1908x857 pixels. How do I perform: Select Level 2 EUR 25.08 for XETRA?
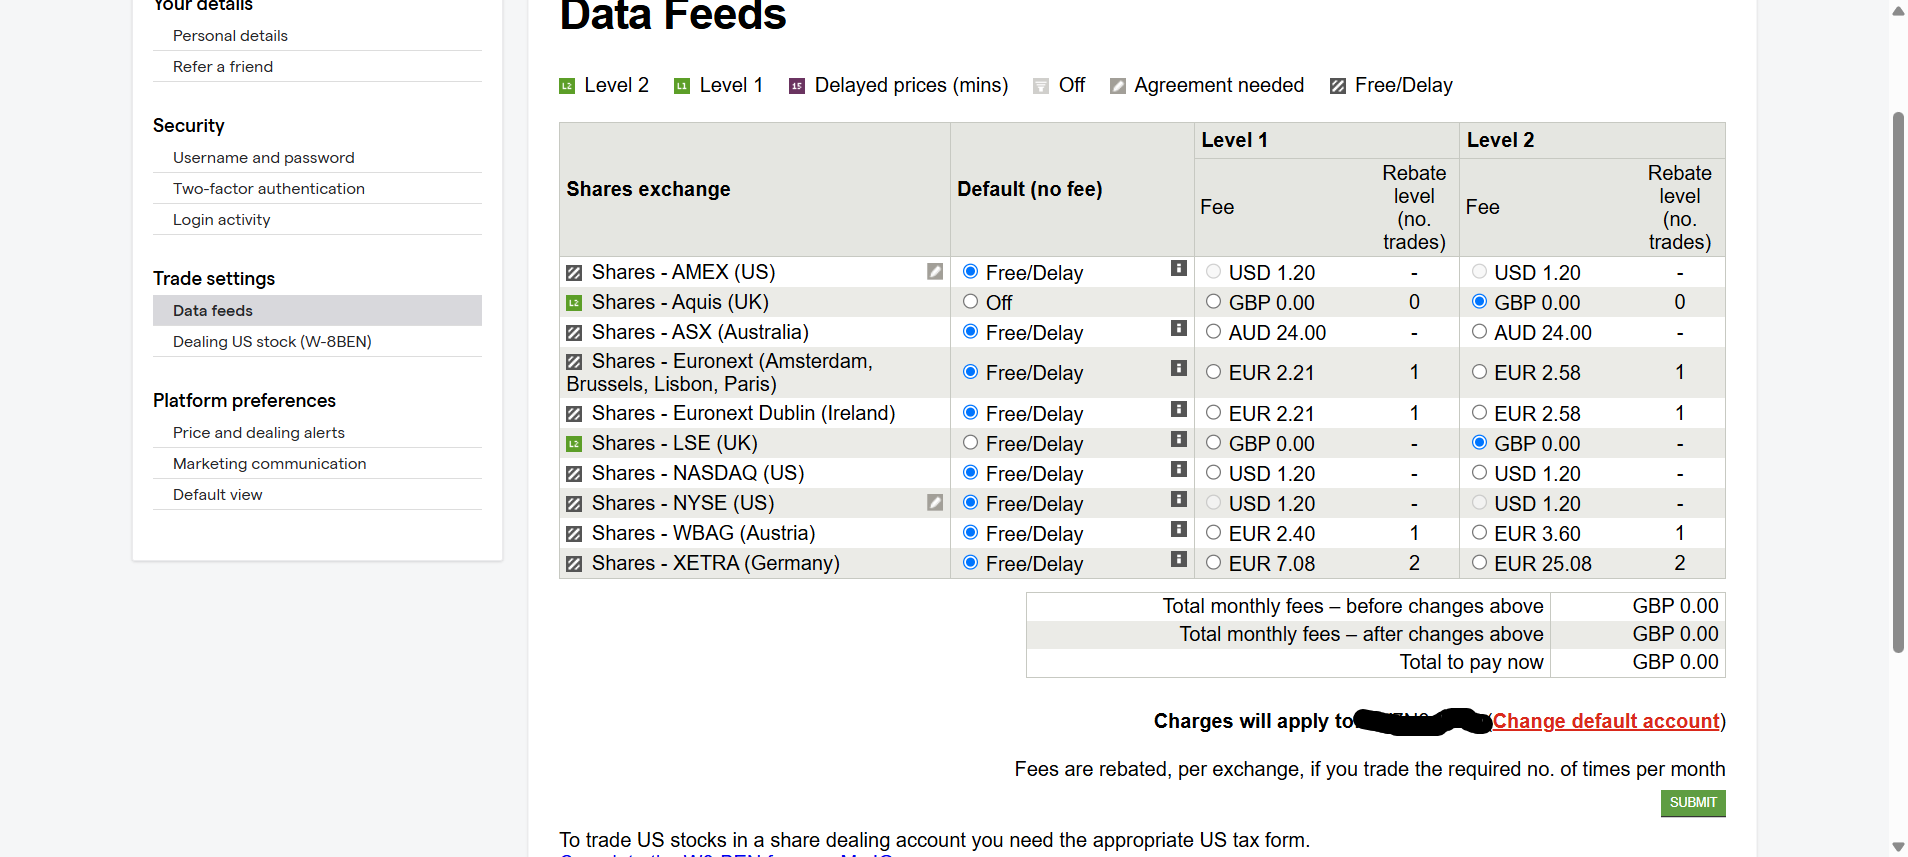(1479, 562)
